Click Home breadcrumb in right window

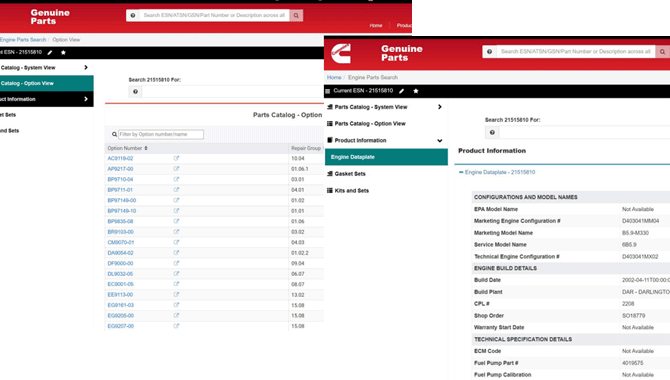[334, 77]
